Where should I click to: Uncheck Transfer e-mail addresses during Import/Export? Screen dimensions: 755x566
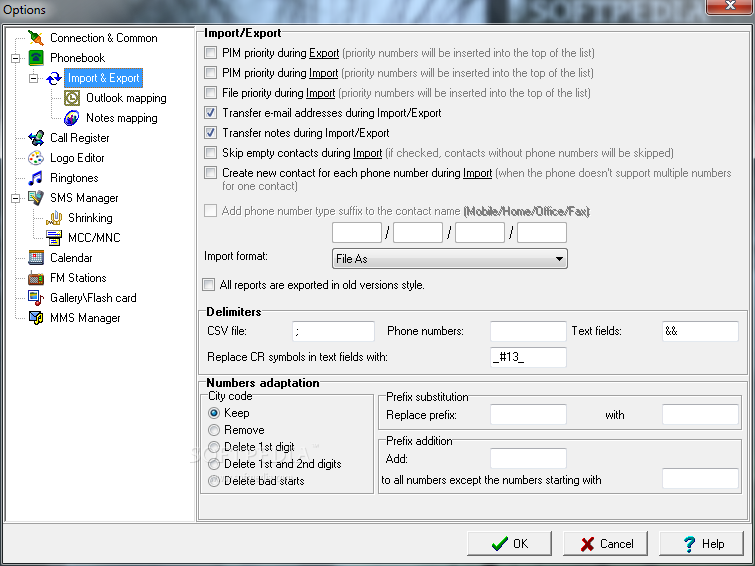tap(210, 113)
